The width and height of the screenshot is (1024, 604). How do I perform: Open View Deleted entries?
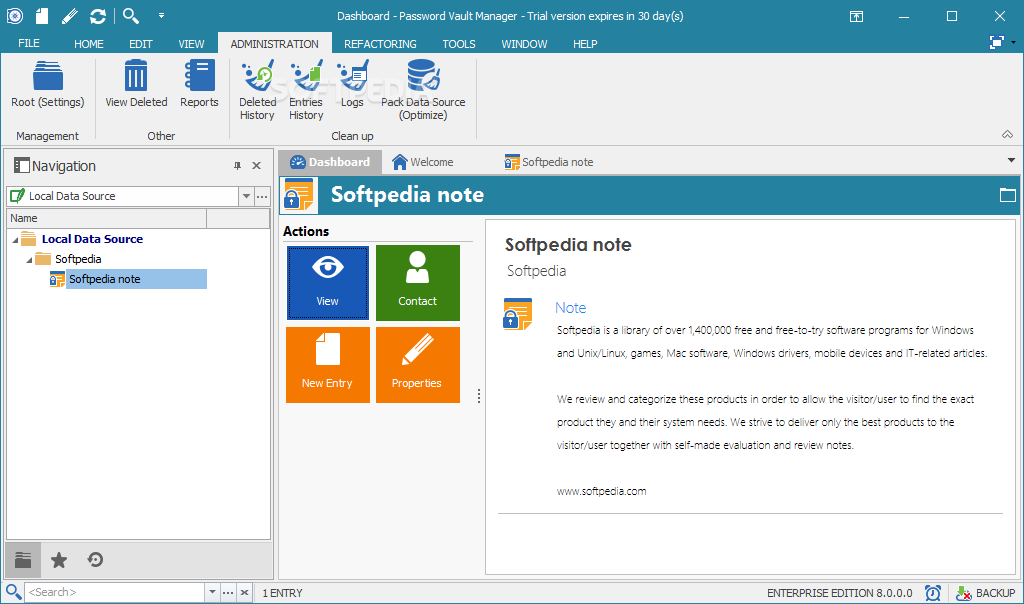(136, 84)
